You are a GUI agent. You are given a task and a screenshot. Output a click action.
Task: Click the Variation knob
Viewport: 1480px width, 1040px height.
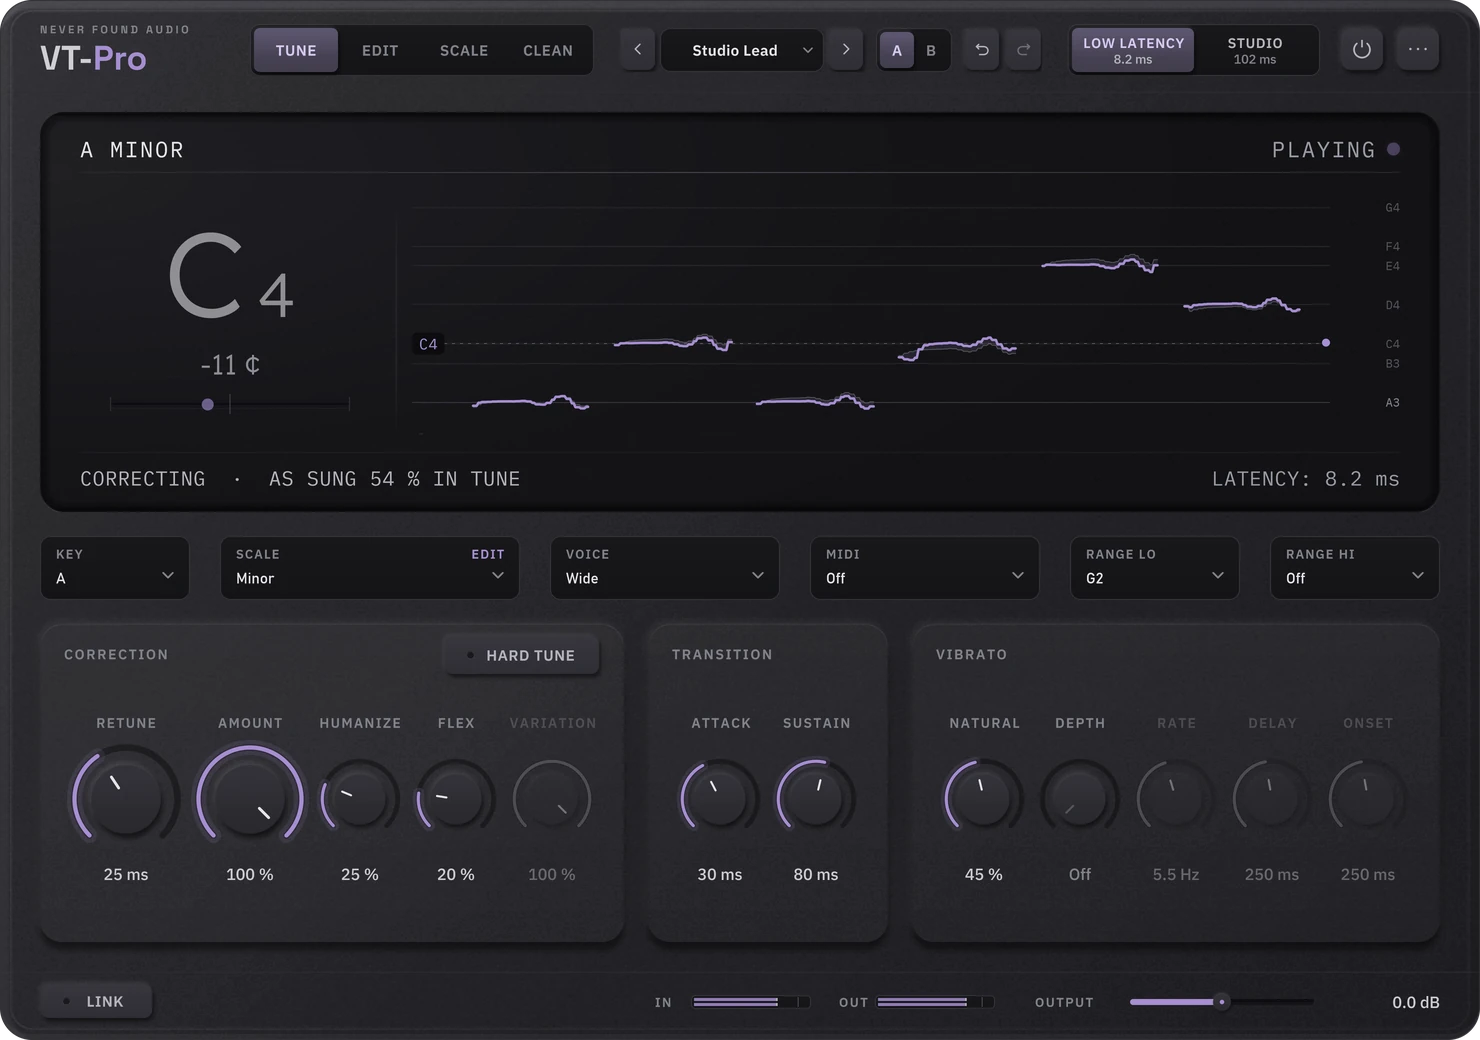552,798
